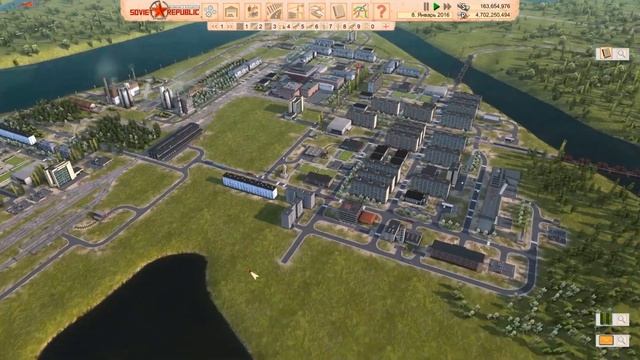
Task: Add item with red plus on quick bar
Action: (386, 27)
